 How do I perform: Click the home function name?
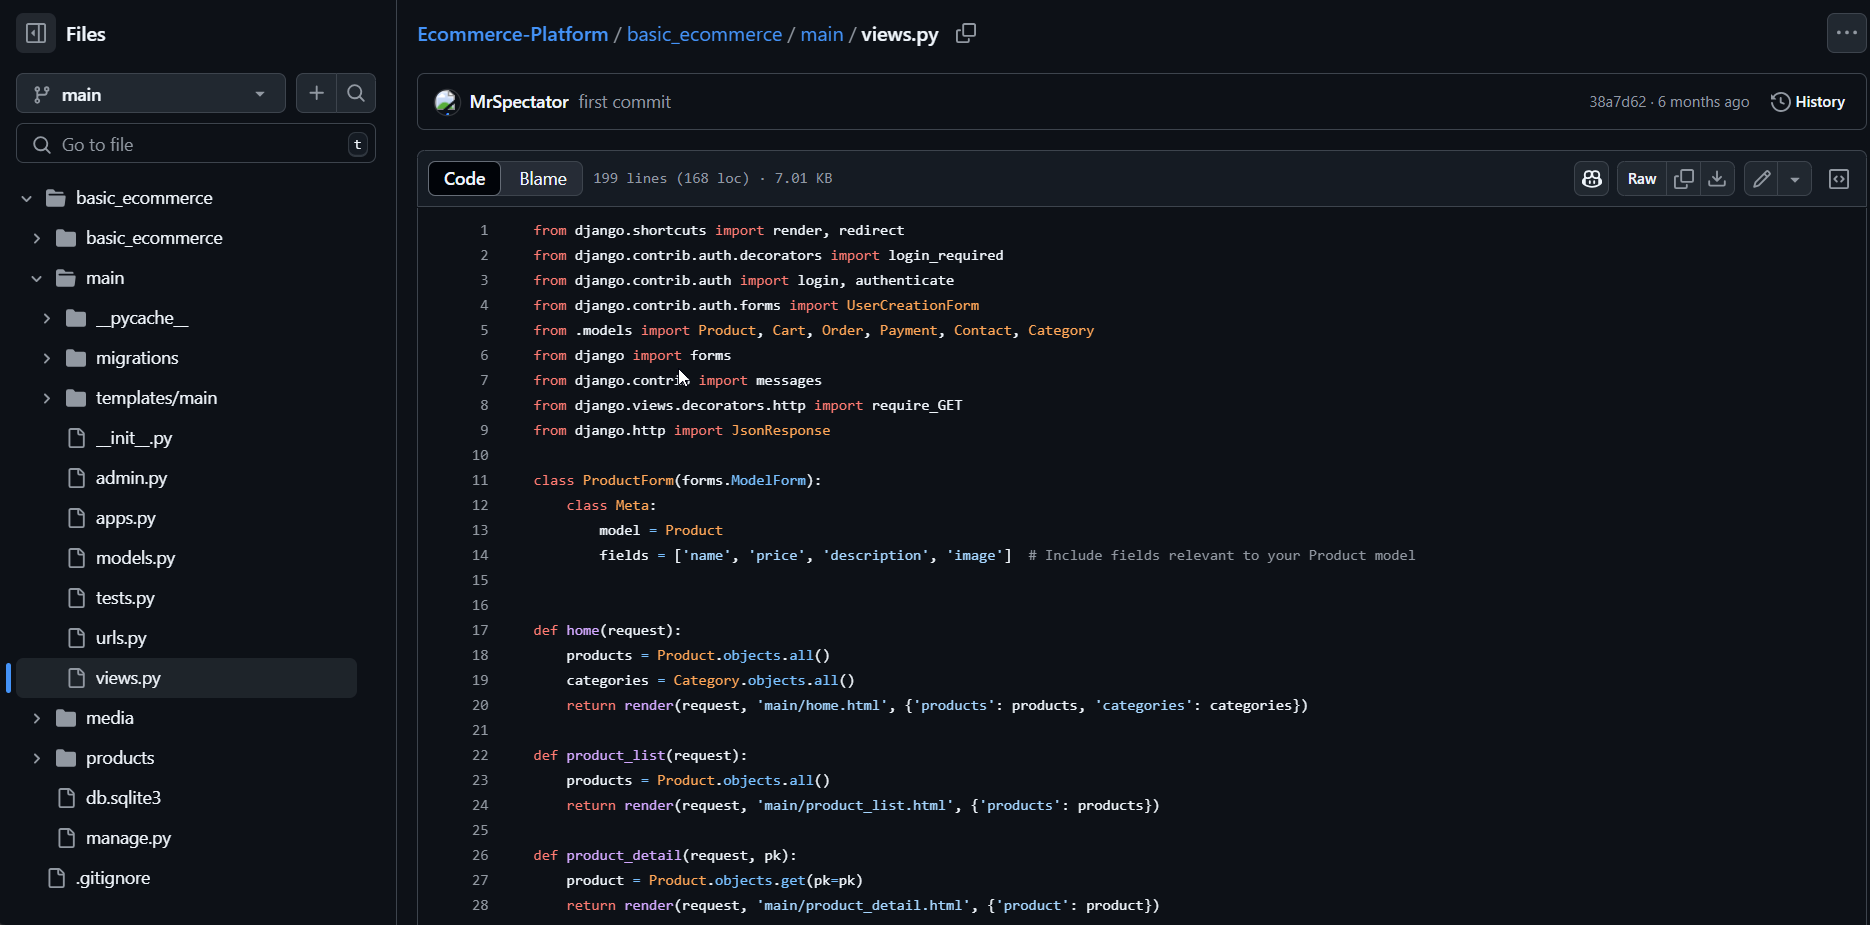[583, 630]
